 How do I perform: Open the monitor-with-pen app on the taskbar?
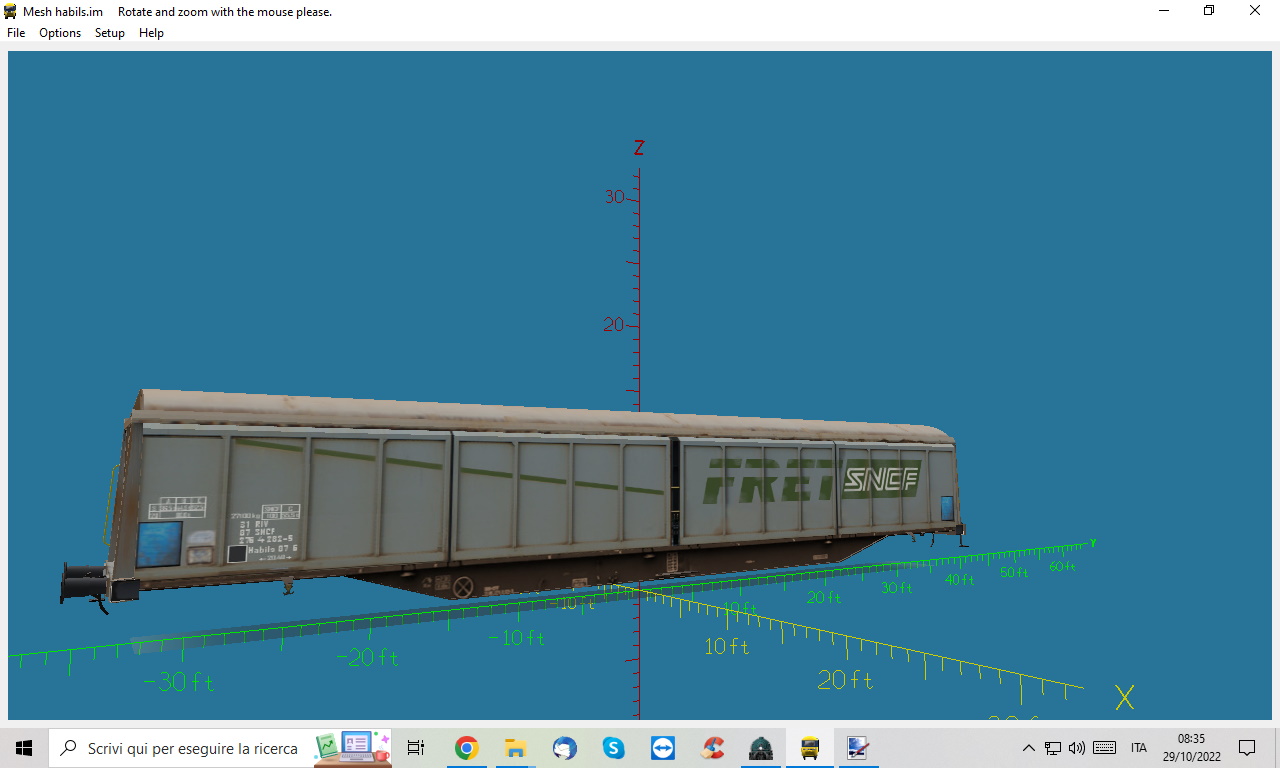[x=858, y=748]
